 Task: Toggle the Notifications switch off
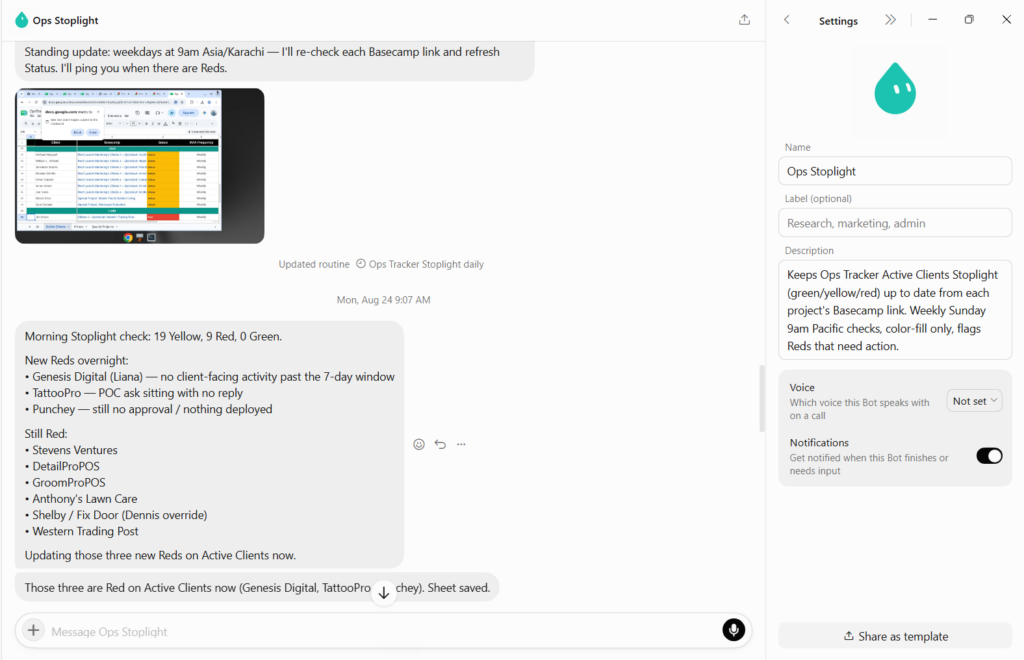989,456
